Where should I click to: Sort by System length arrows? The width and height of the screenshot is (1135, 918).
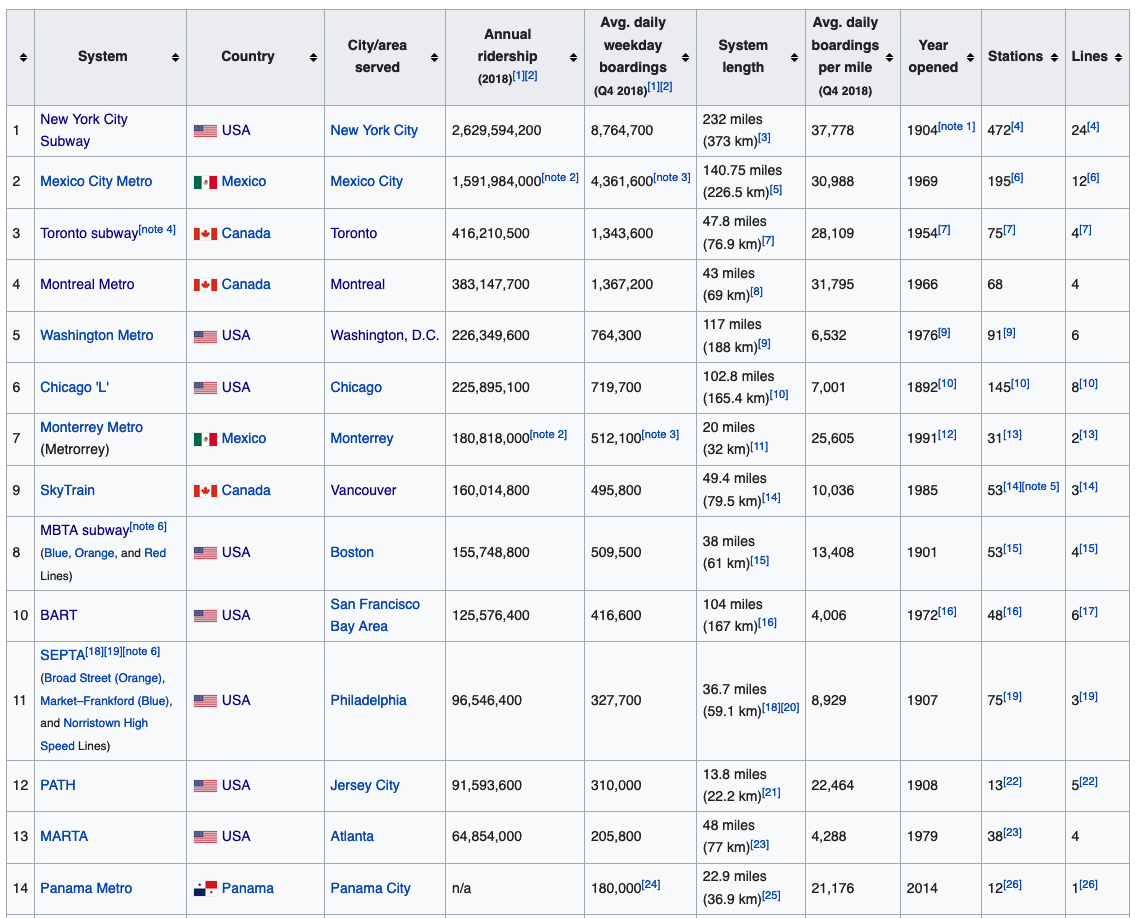click(793, 58)
